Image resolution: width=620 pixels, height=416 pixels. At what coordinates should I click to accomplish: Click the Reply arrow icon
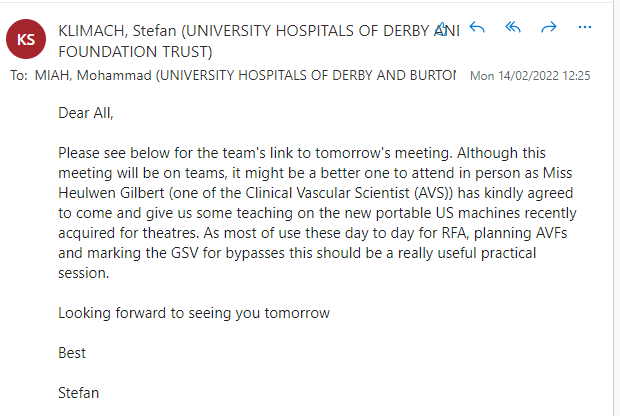[477, 28]
